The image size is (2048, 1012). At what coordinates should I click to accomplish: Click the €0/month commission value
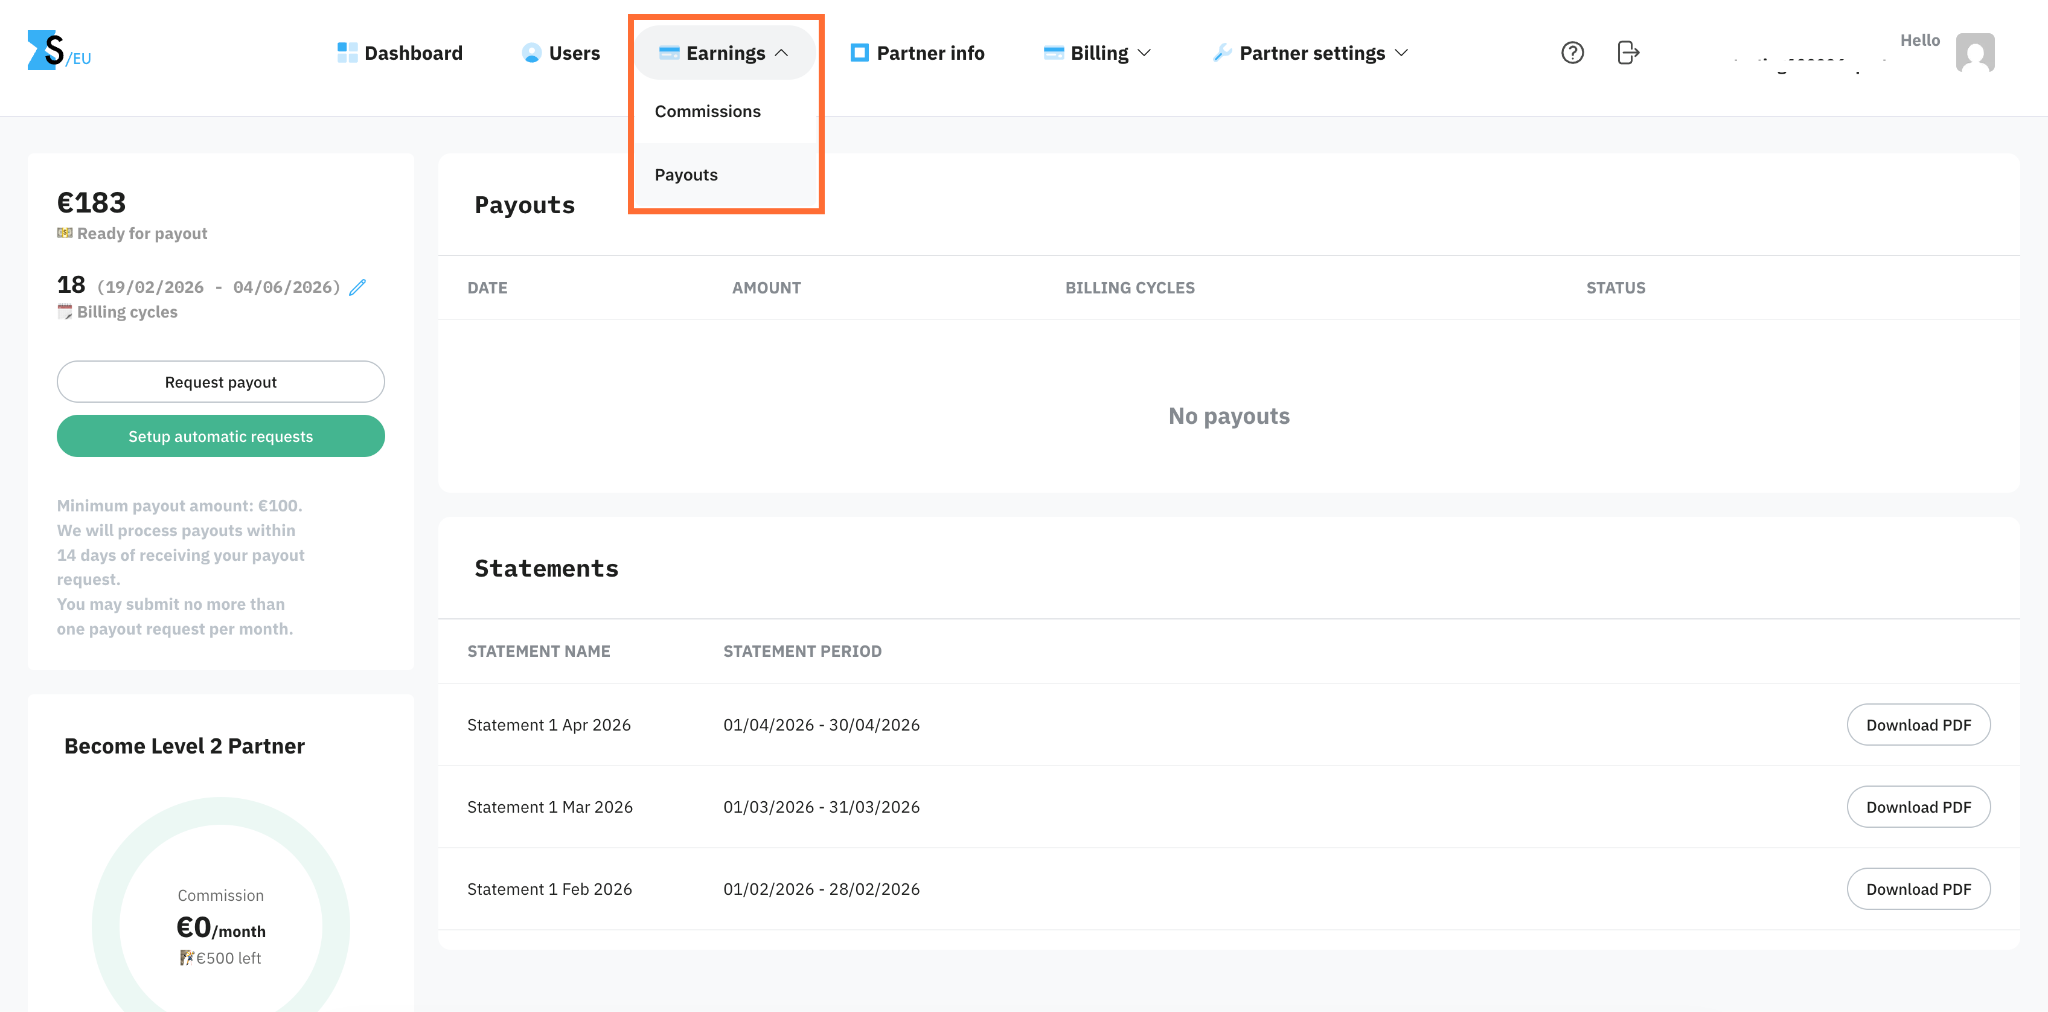point(221,928)
